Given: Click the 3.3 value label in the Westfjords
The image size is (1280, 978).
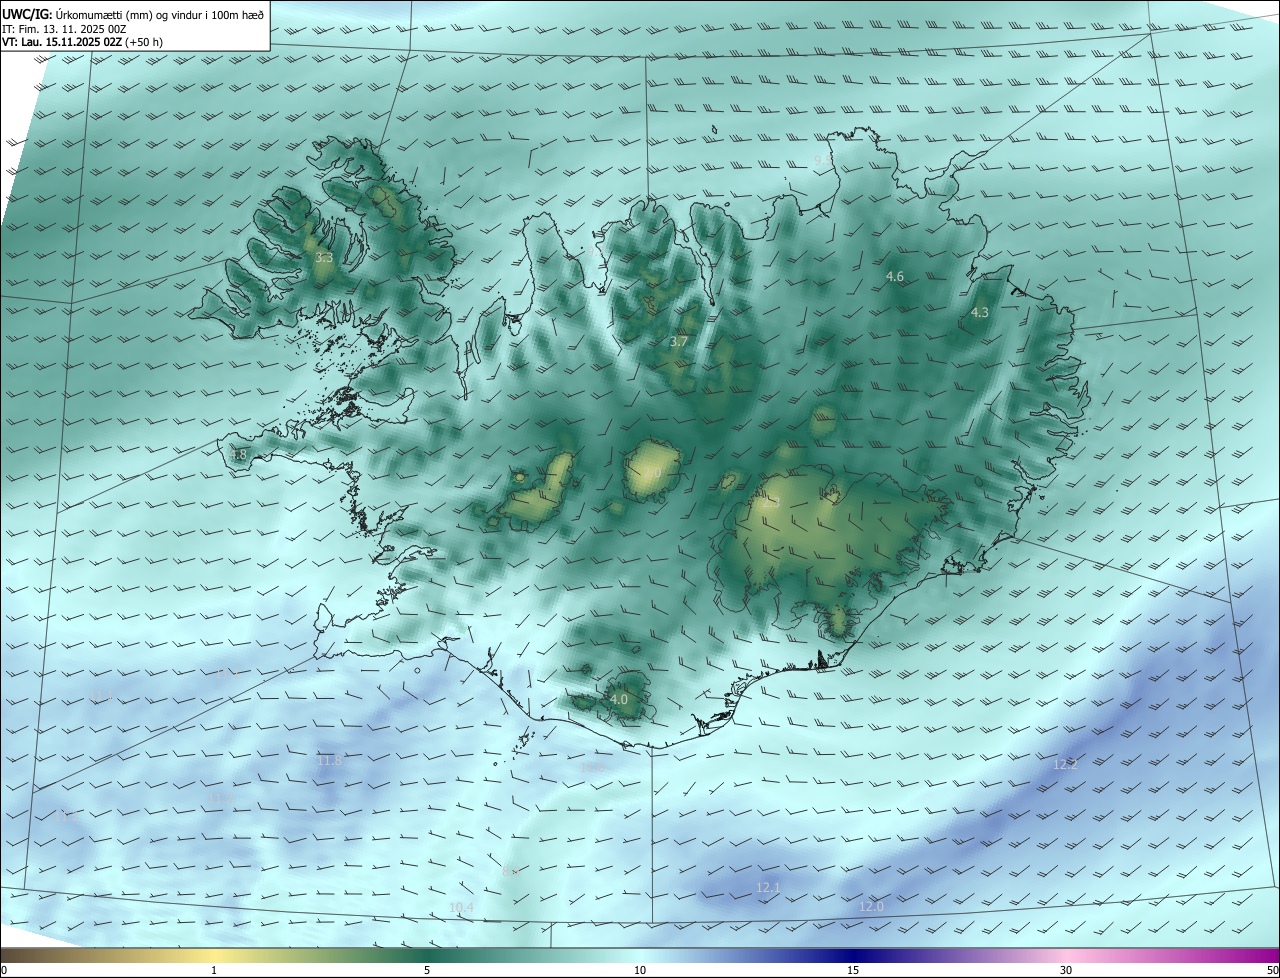Looking at the screenshot, I should 324,258.
